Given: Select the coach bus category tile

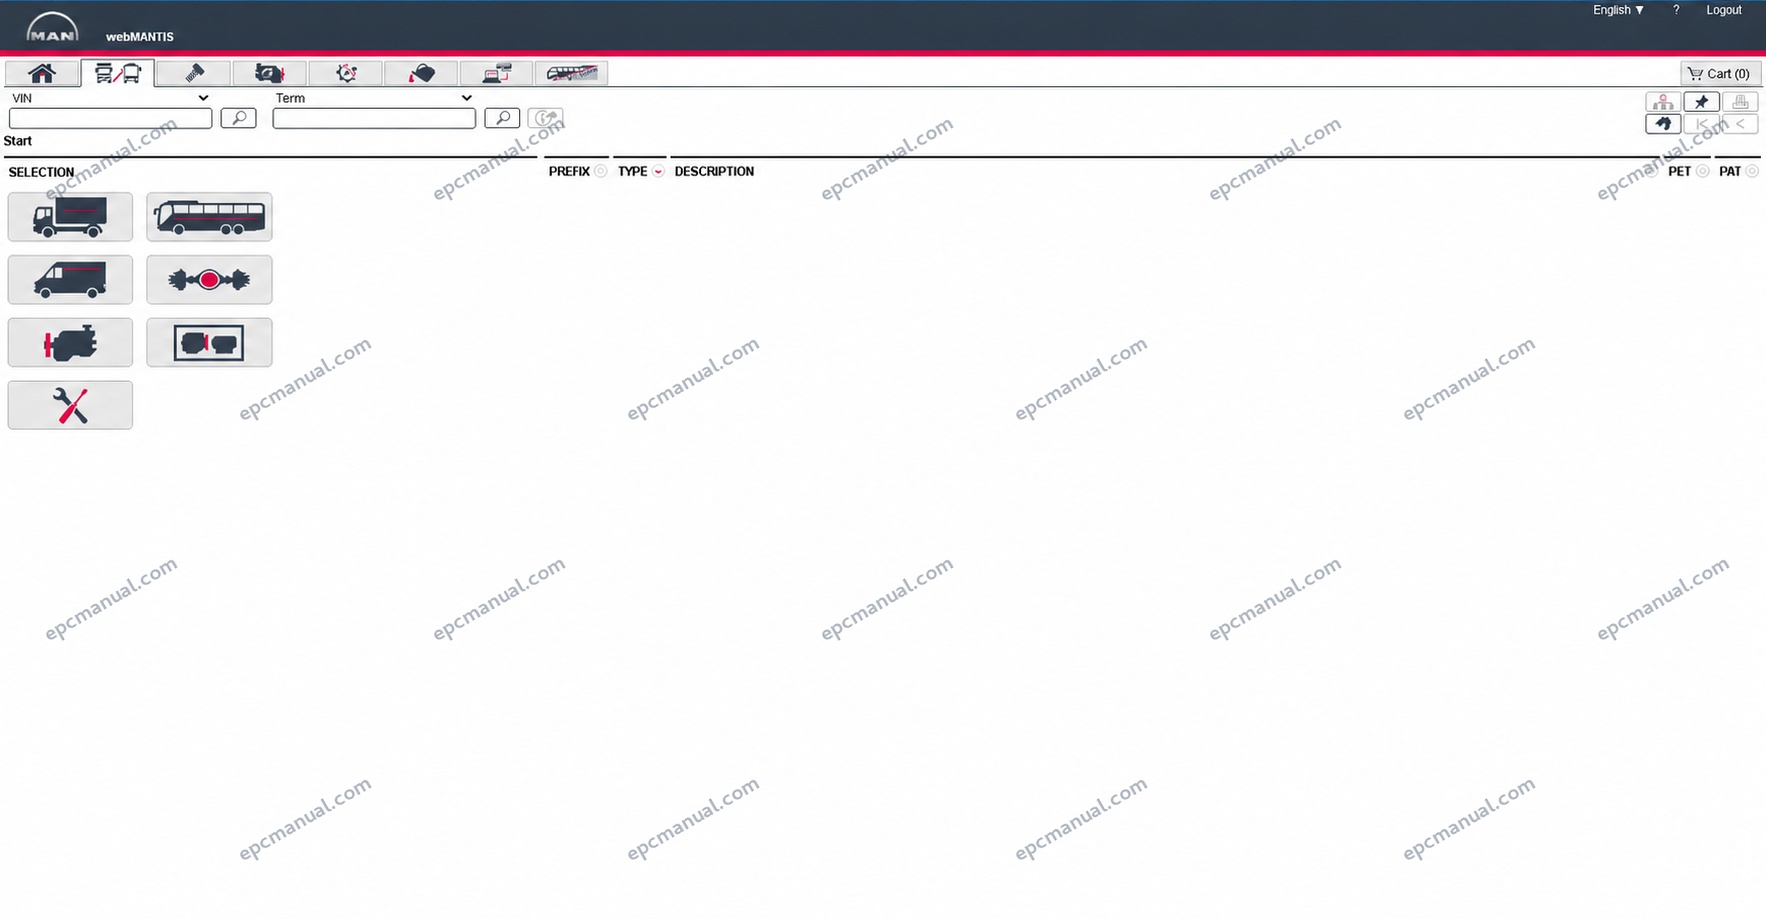Looking at the screenshot, I should click(209, 217).
